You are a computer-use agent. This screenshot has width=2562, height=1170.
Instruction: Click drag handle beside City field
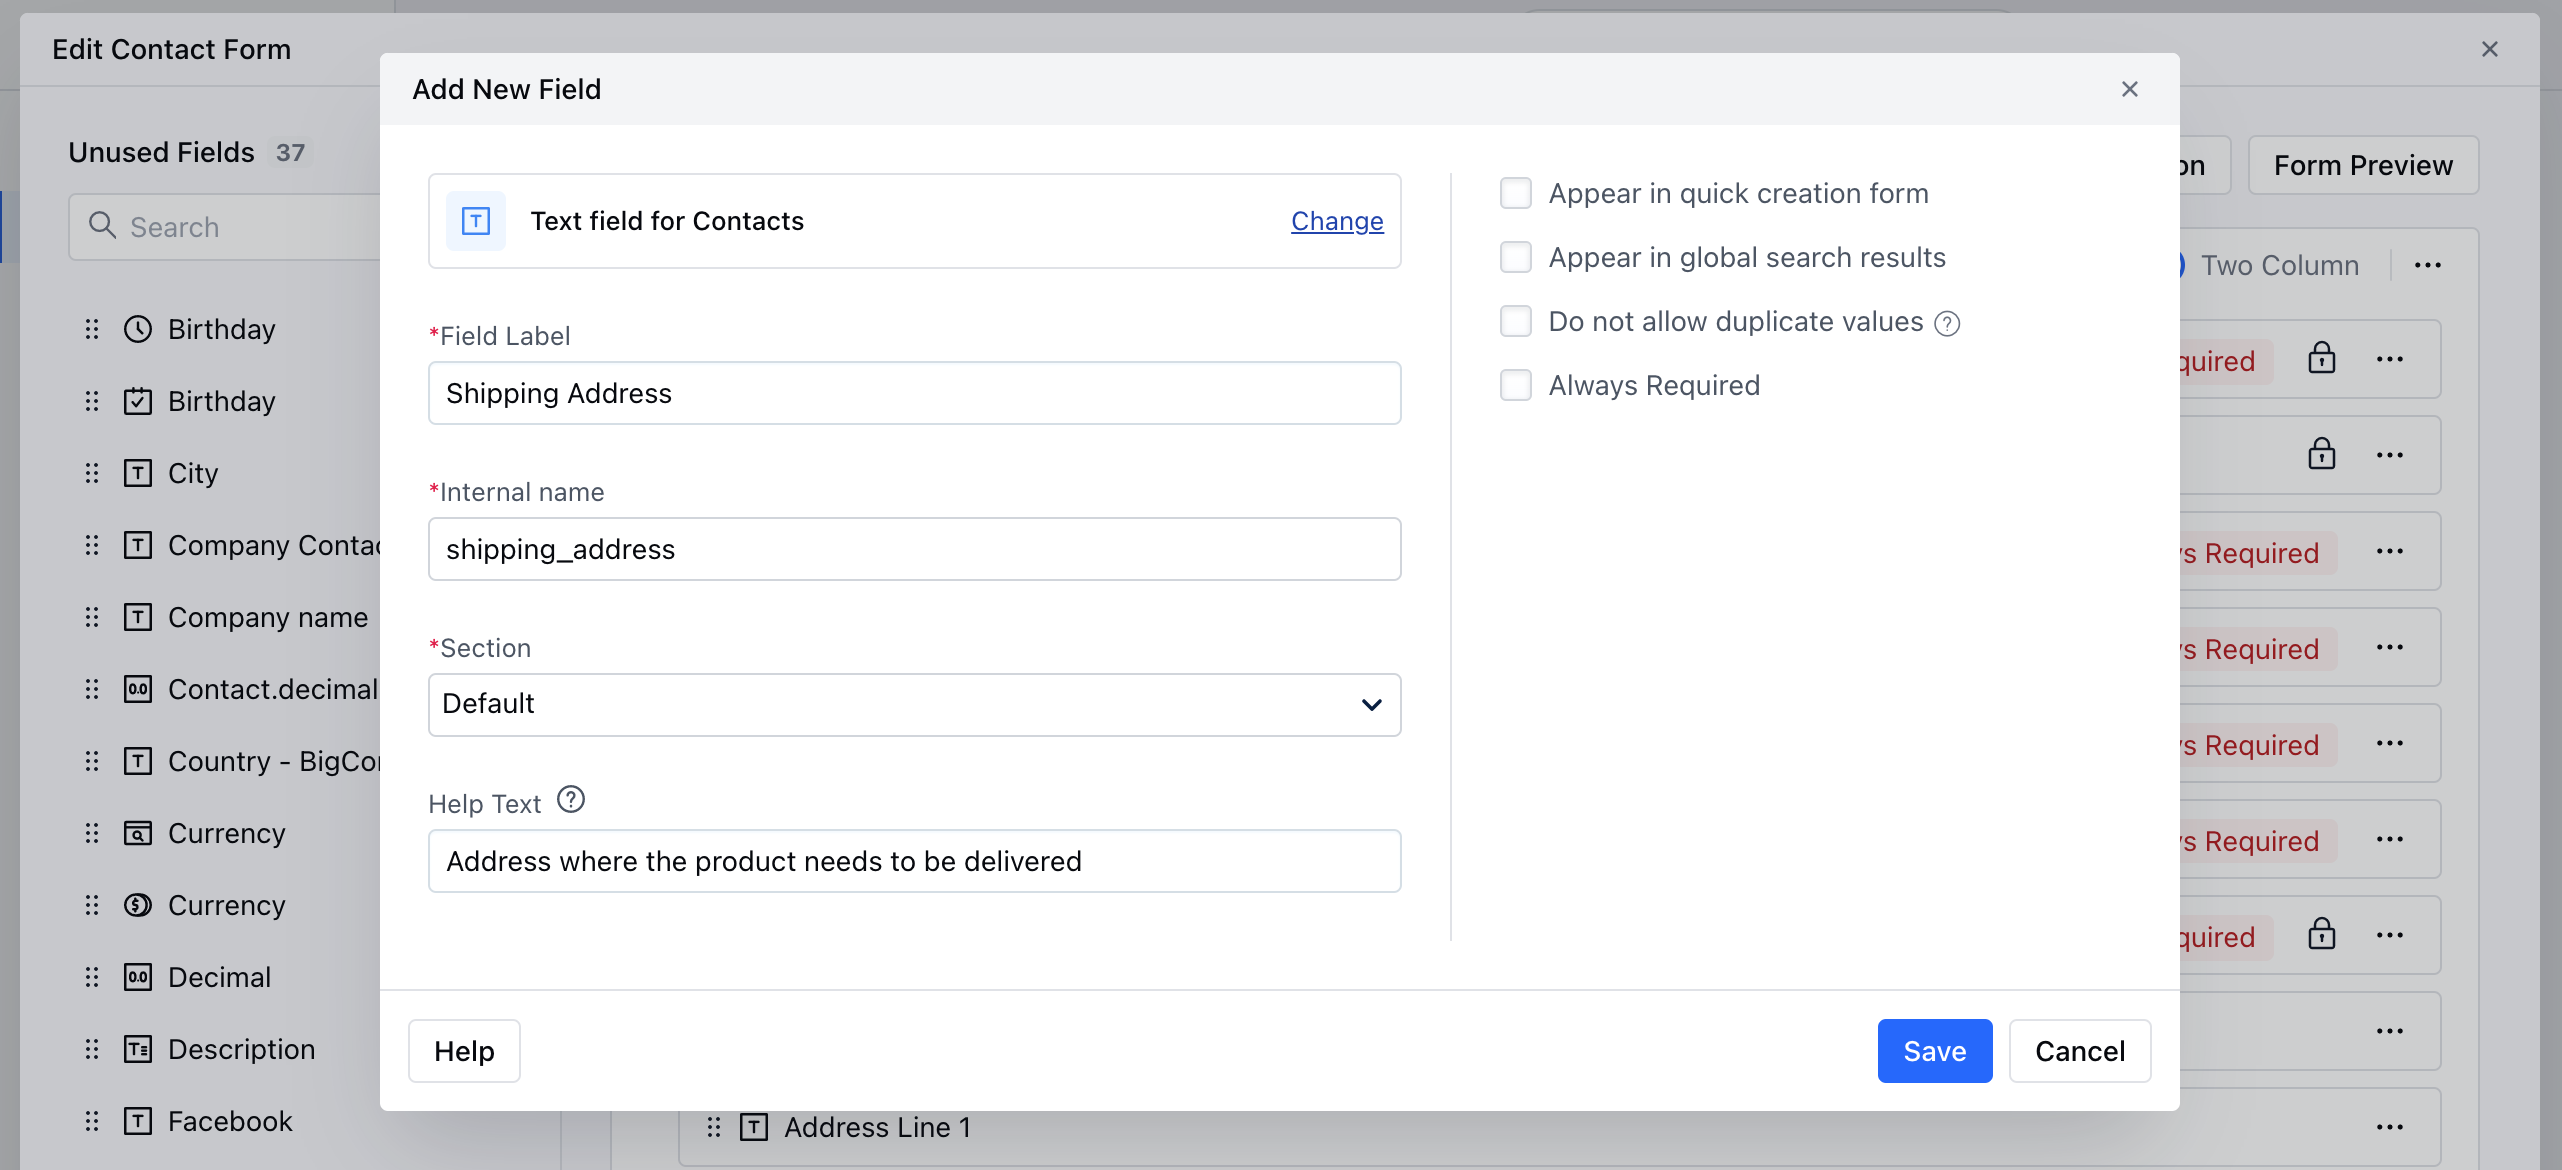[x=92, y=473]
